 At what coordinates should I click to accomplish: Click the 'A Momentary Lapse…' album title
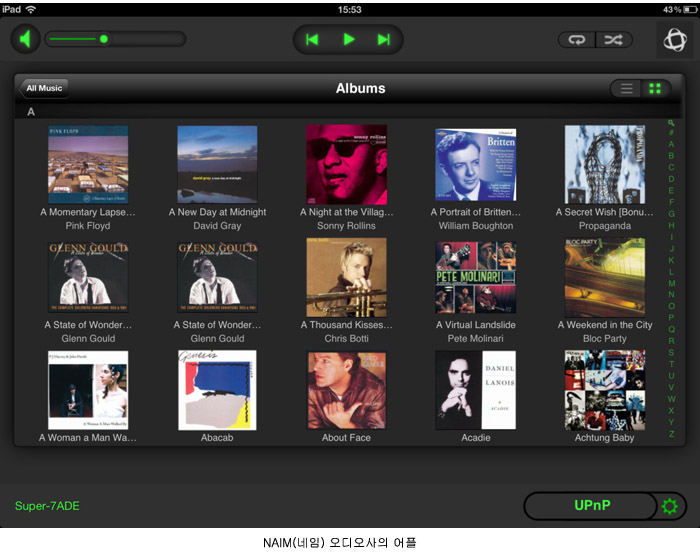tap(88, 212)
